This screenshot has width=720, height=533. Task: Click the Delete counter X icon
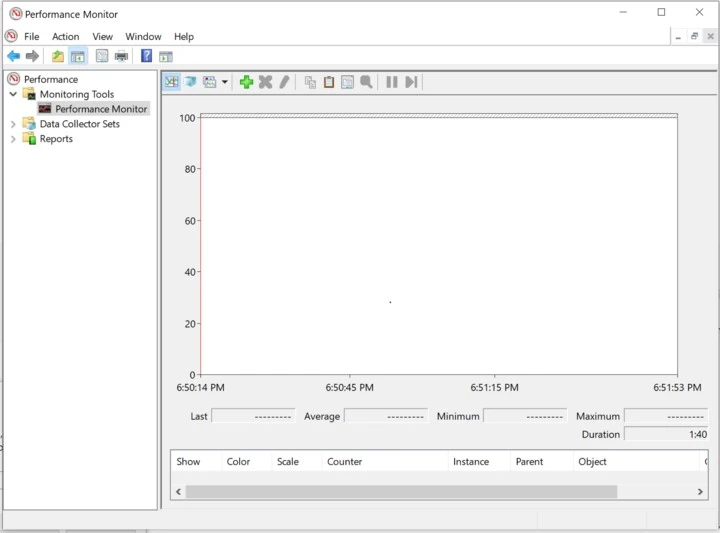click(x=265, y=82)
